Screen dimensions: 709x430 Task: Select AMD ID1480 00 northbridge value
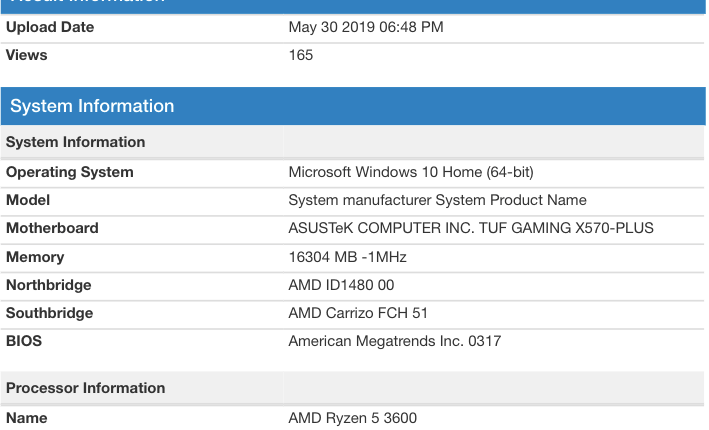click(341, 285)
